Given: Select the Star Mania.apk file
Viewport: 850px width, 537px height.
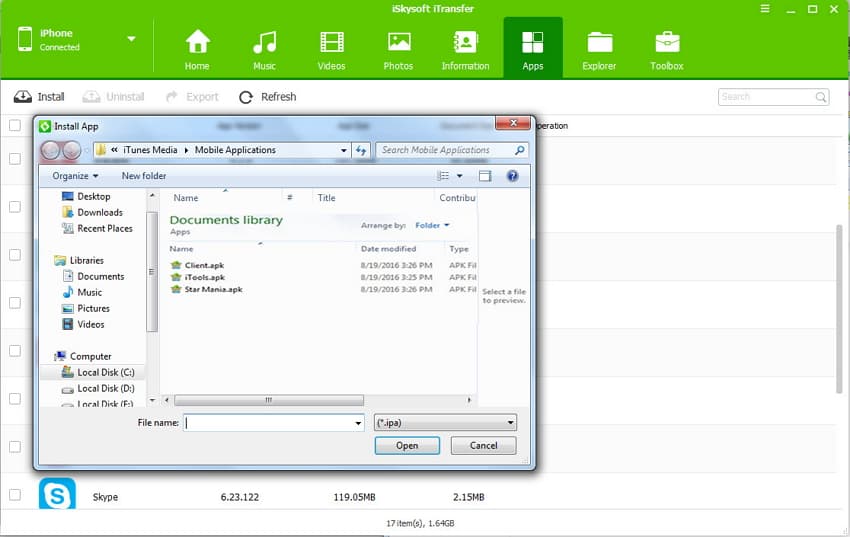Looking at the screenshot, I should click(x=207, y=289).
